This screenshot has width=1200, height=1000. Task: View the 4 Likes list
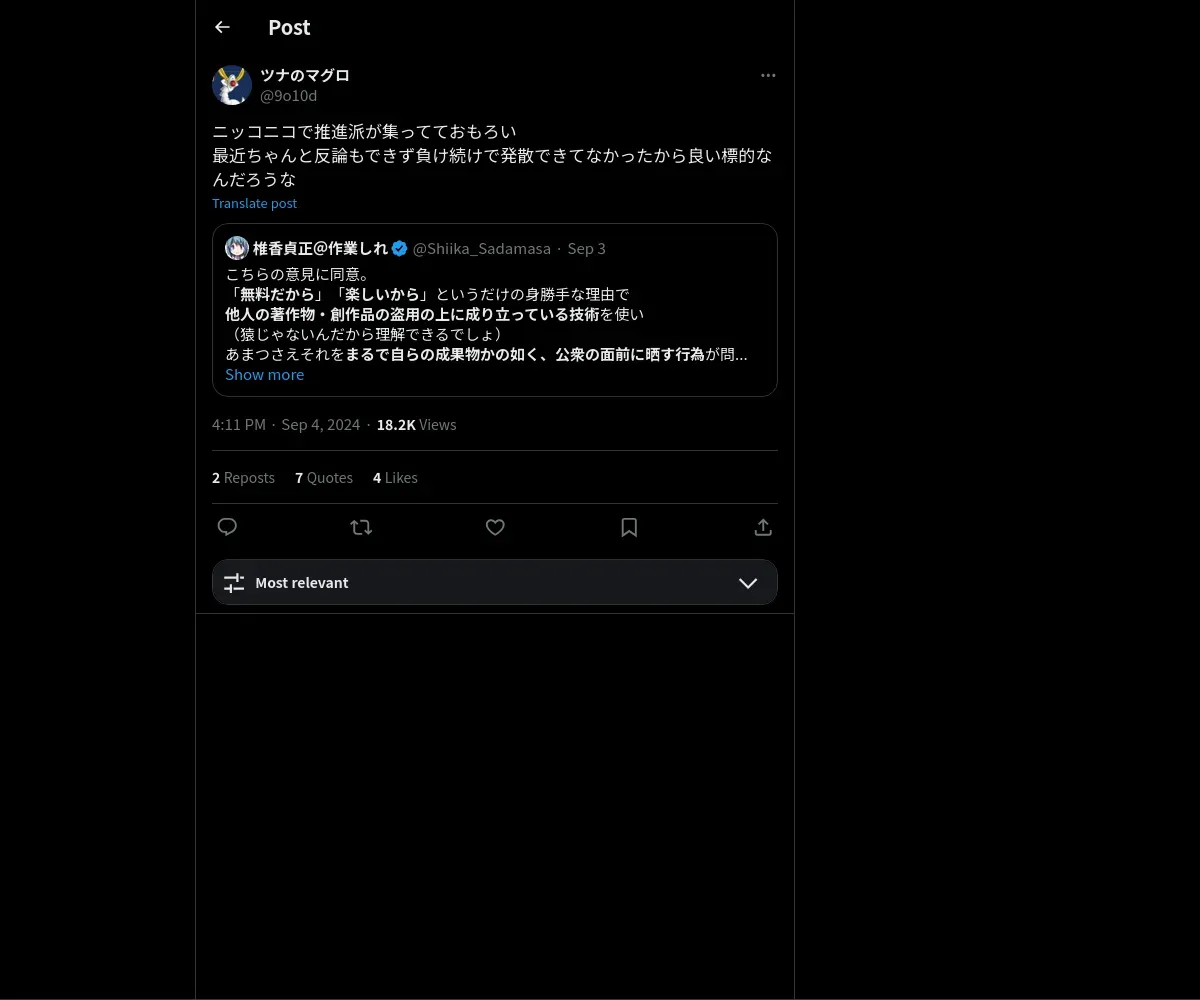pyautogui.click(x=395, y=478)
